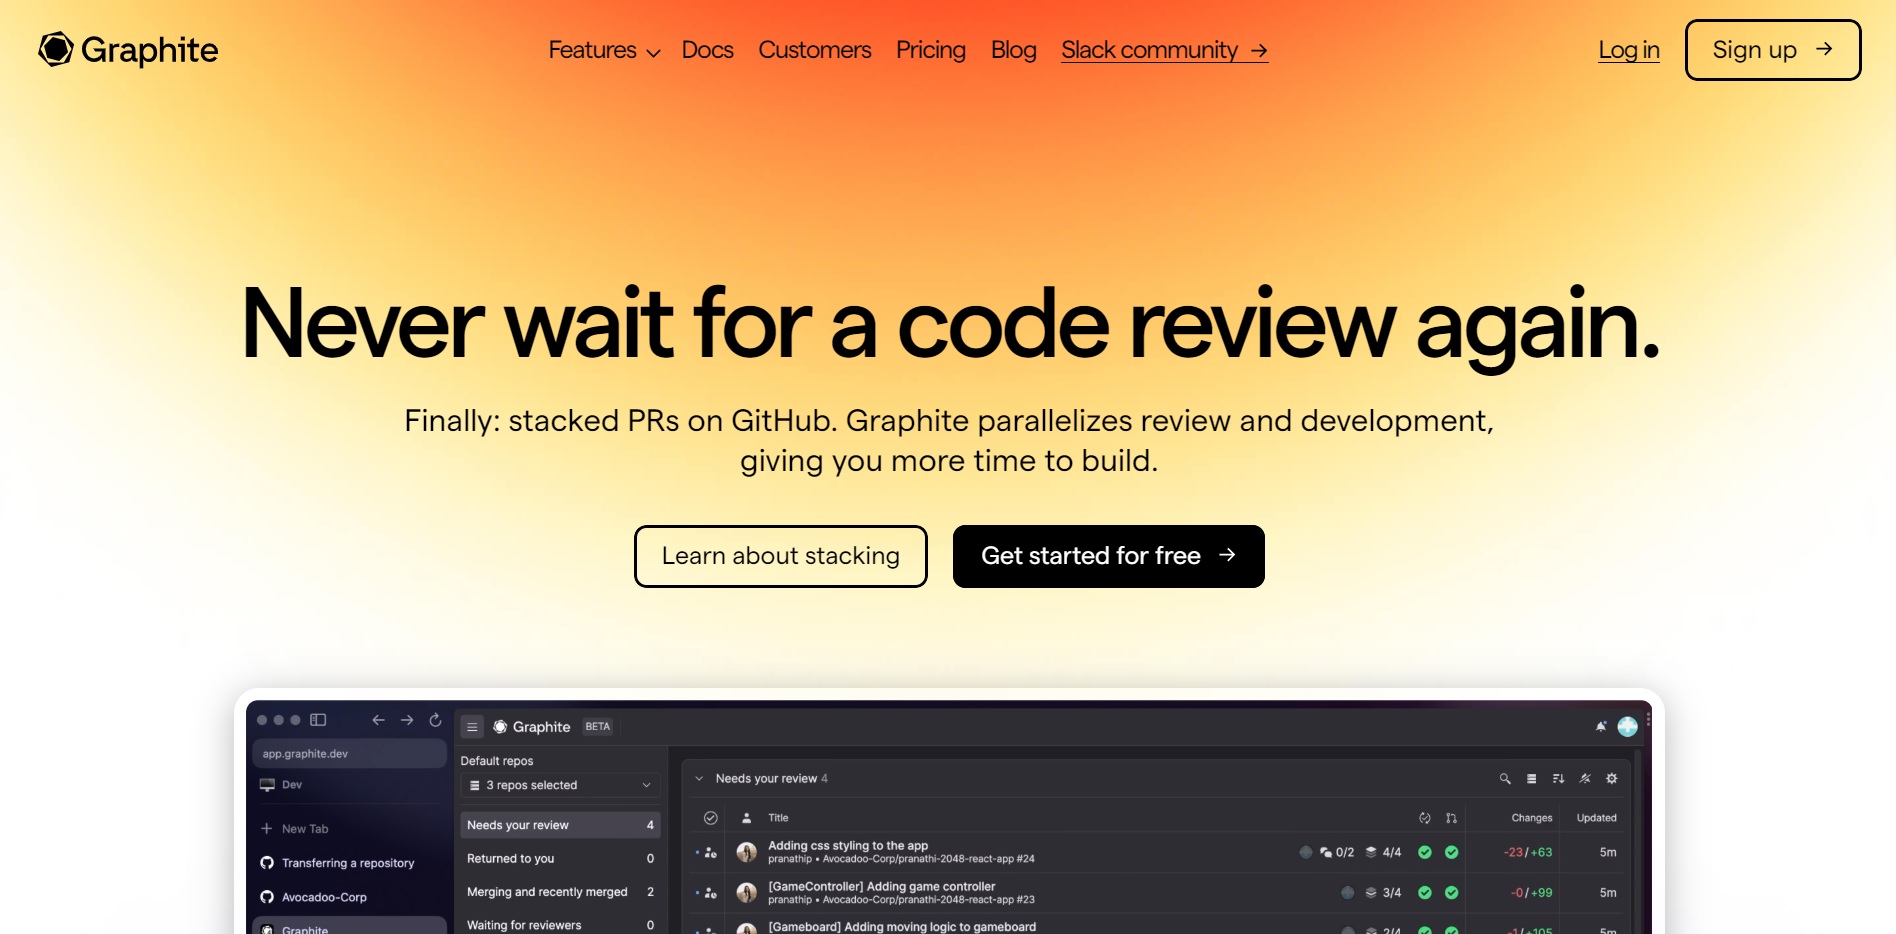The height and width of the screenshot is (934, 1896).
Task: Click the GitHub icon beside Avocadoo-Corp
Action: click(x=267, y=897)
